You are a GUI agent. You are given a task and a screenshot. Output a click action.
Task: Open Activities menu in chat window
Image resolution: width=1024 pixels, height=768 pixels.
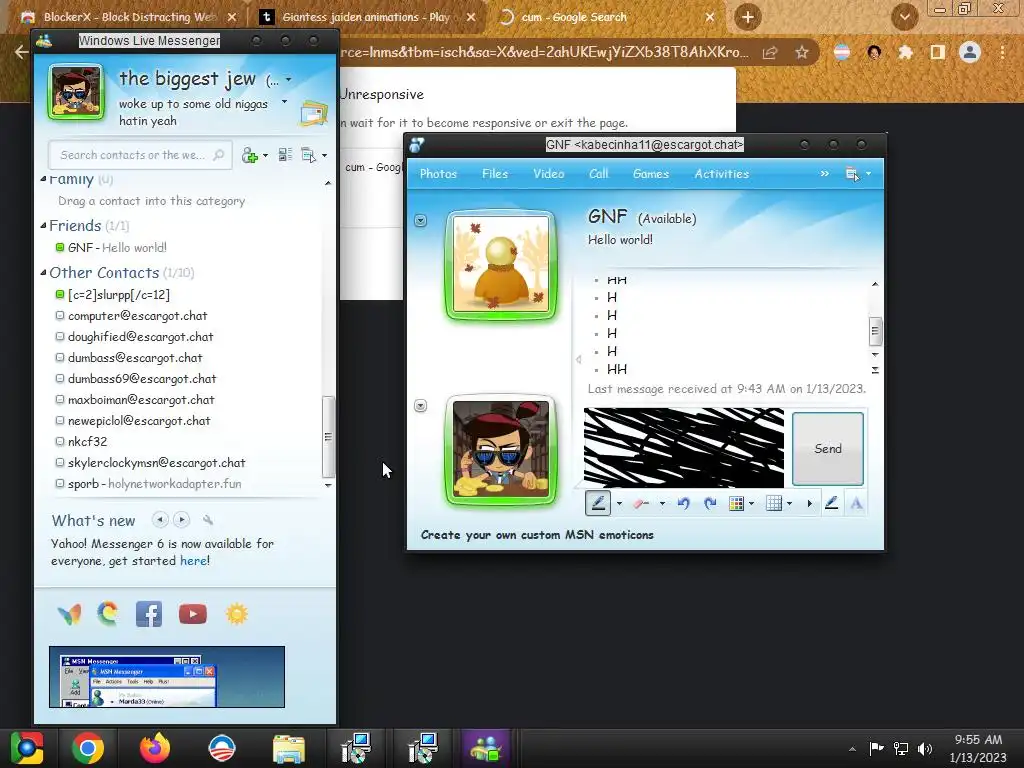pyautogui.click(x=722, y=174)
